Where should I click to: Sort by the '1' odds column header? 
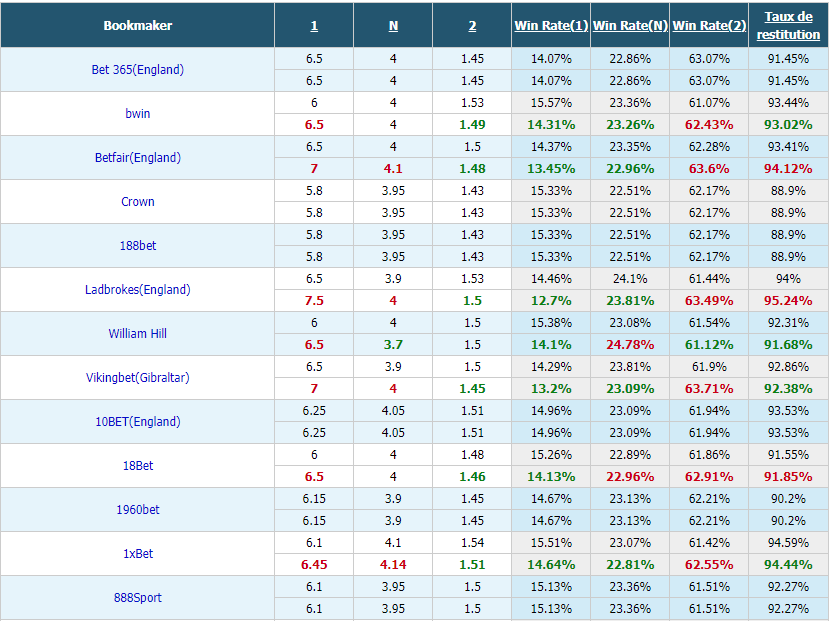[x=314, y=26]
